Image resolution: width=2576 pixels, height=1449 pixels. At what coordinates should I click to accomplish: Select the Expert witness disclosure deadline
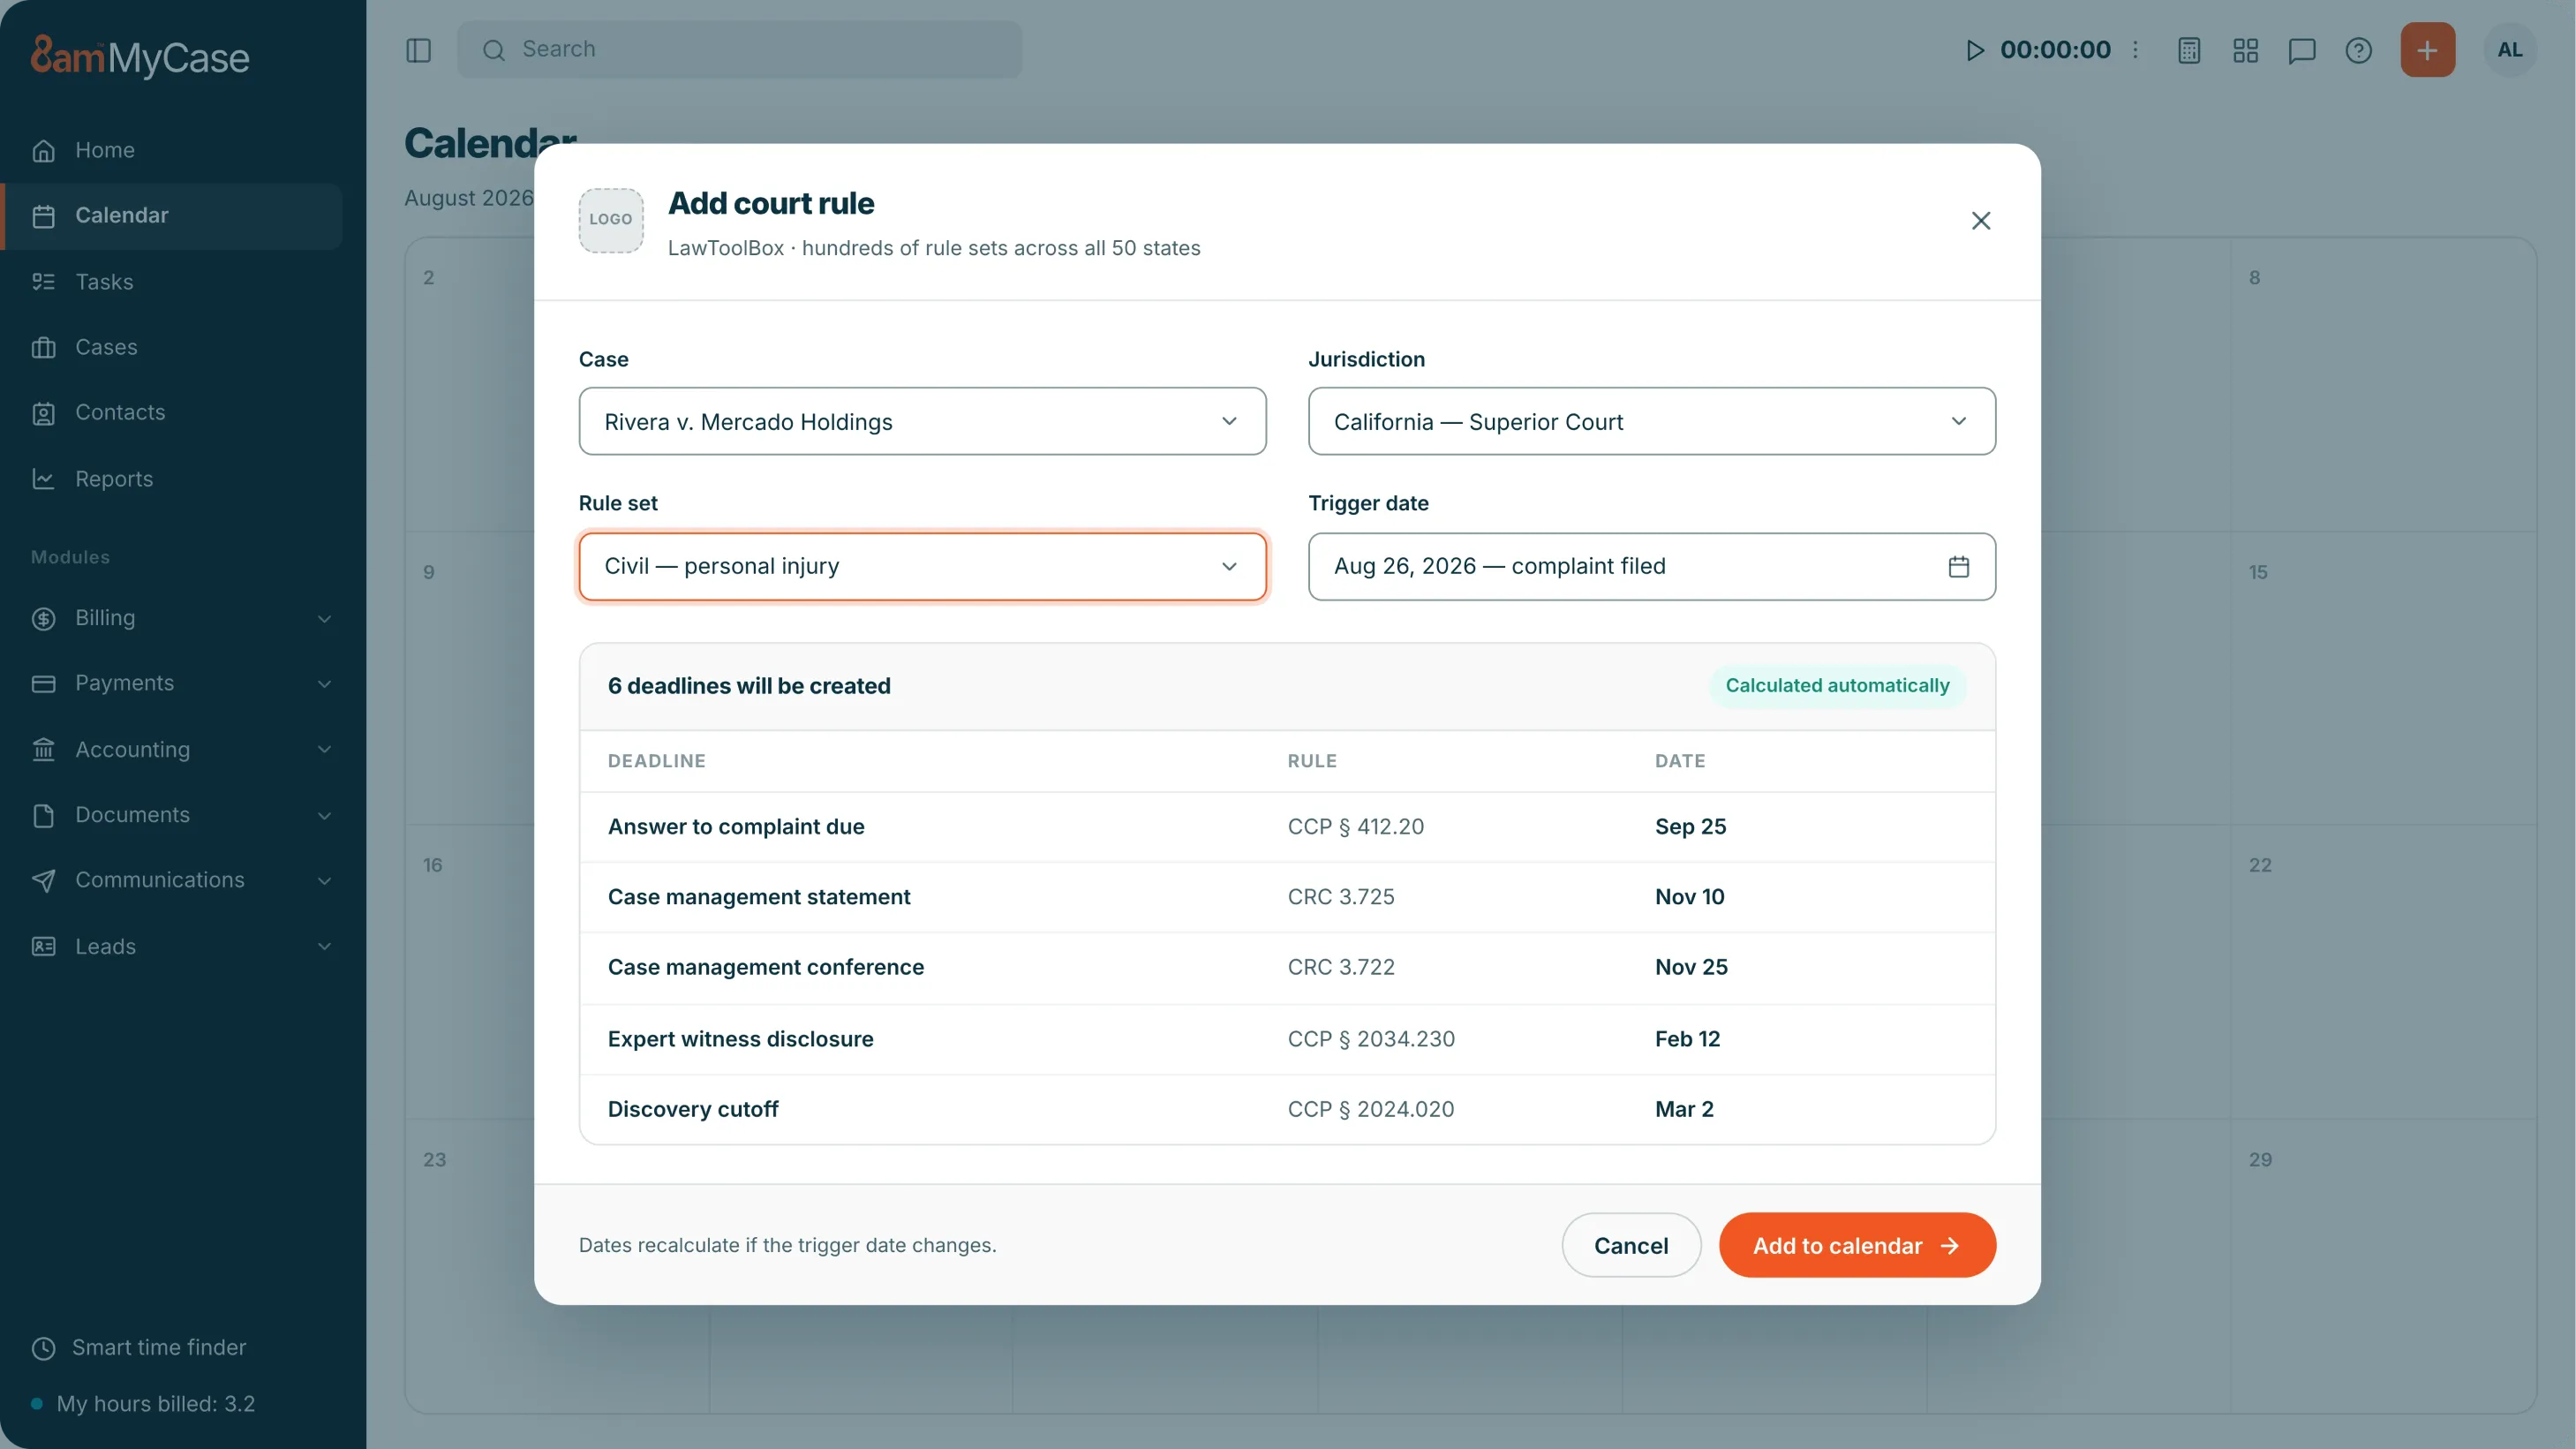point(741,1039)
